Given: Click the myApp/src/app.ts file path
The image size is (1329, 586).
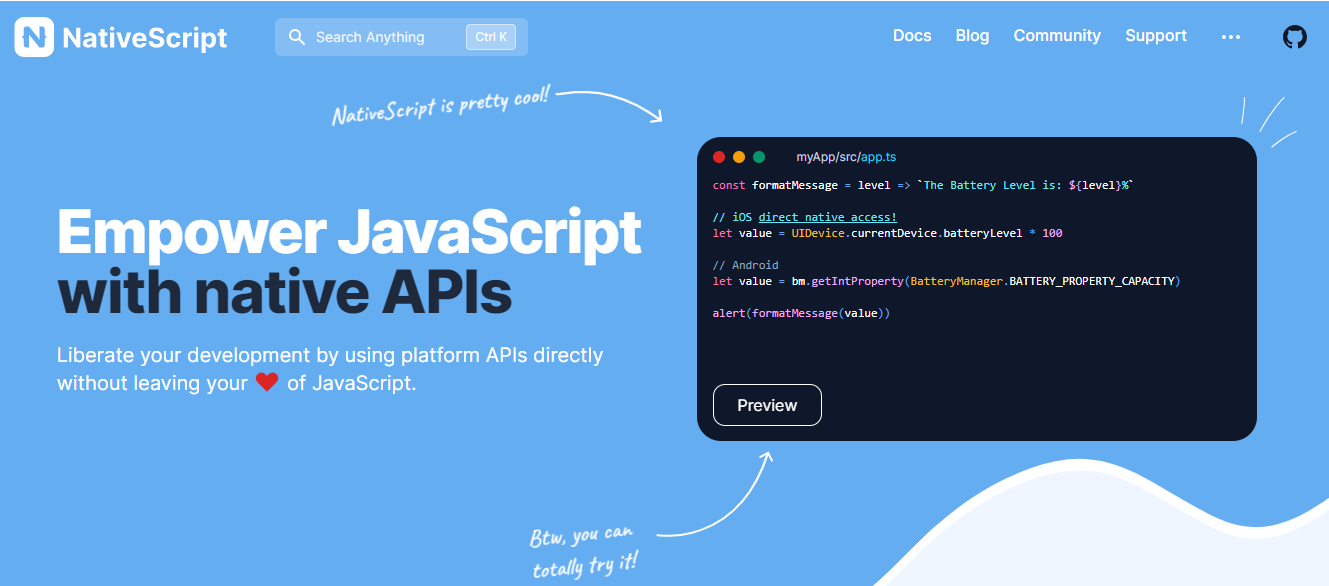Looking at the screenshot, I should click(x=846, y=157).
